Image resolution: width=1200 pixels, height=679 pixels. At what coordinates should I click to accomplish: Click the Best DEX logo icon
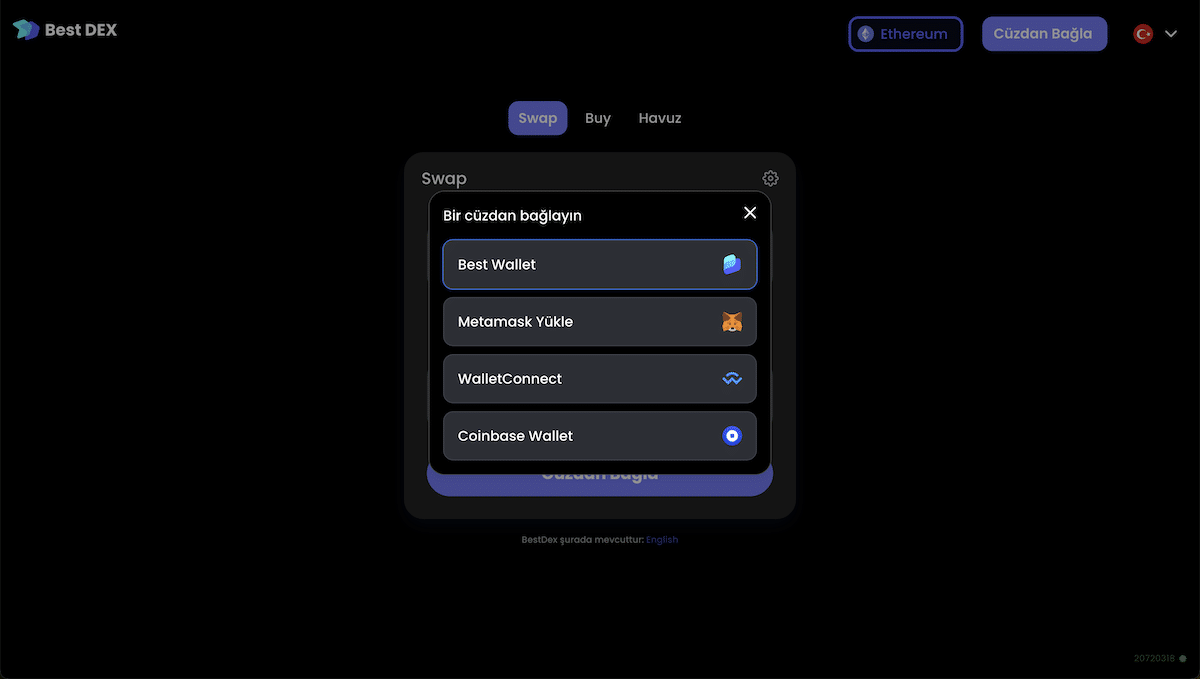point(25,30)
